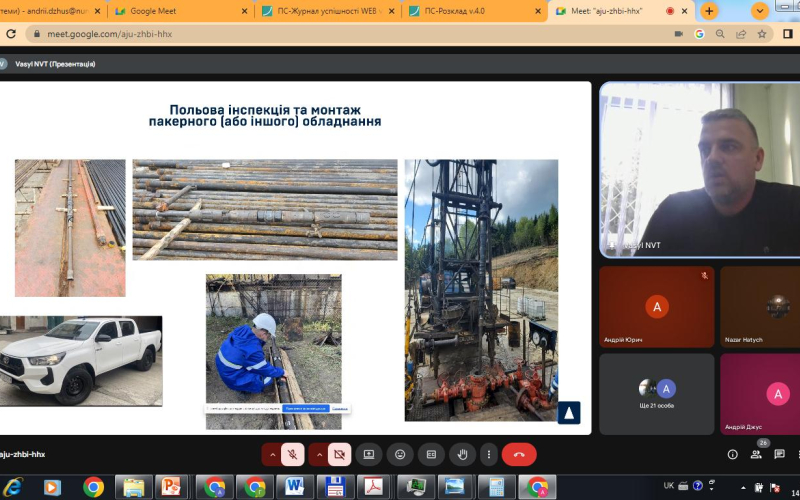Open meeting details info icon
The width and height of the screenshot is (800, 500).
click(x=732, y=454)
